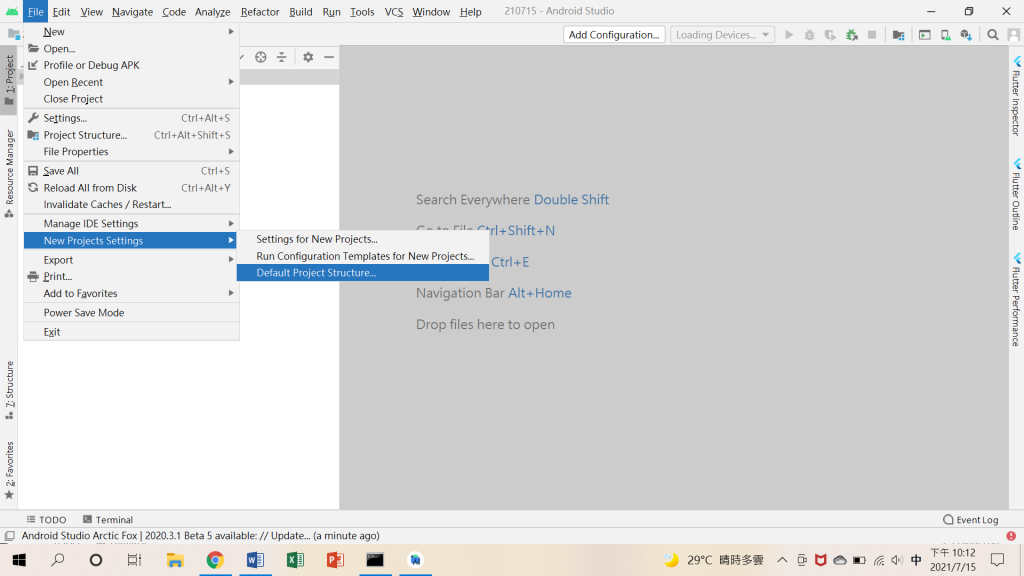The height and width of the screenshot is (576, 1024).
Task: Open the Edit menu
Action: (61, 12)
